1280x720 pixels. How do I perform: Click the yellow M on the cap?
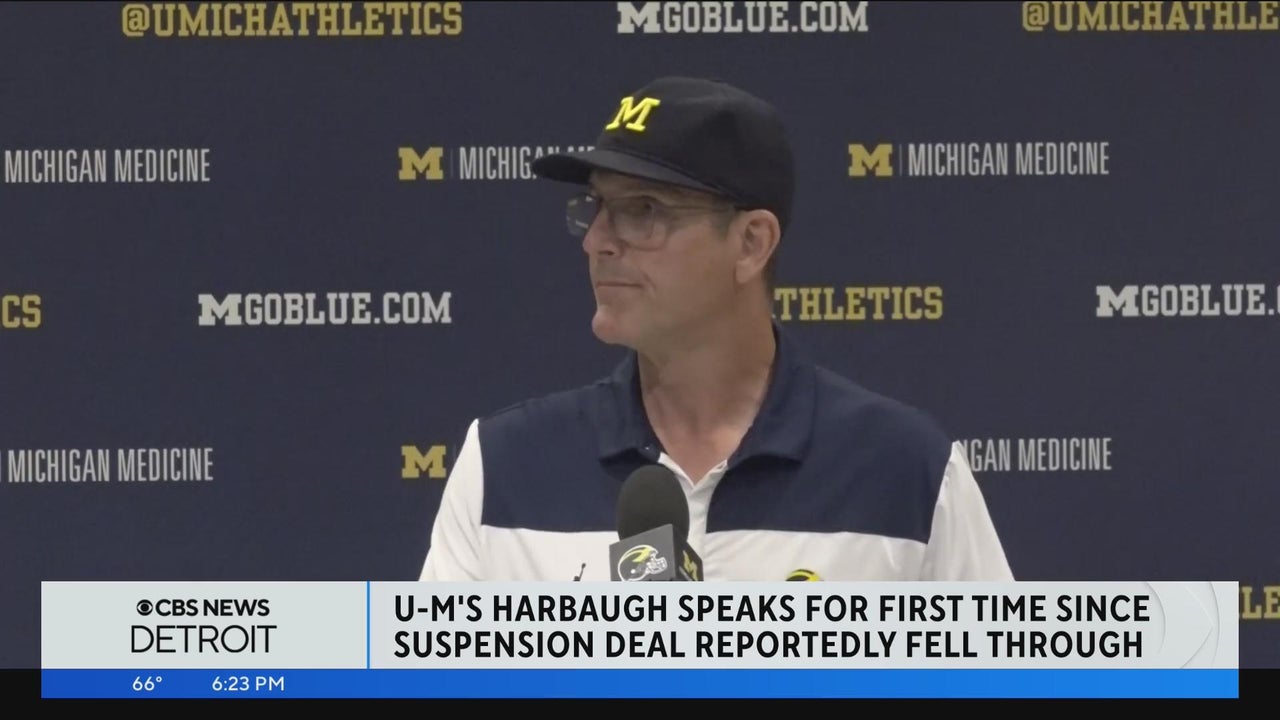[633, 113]
